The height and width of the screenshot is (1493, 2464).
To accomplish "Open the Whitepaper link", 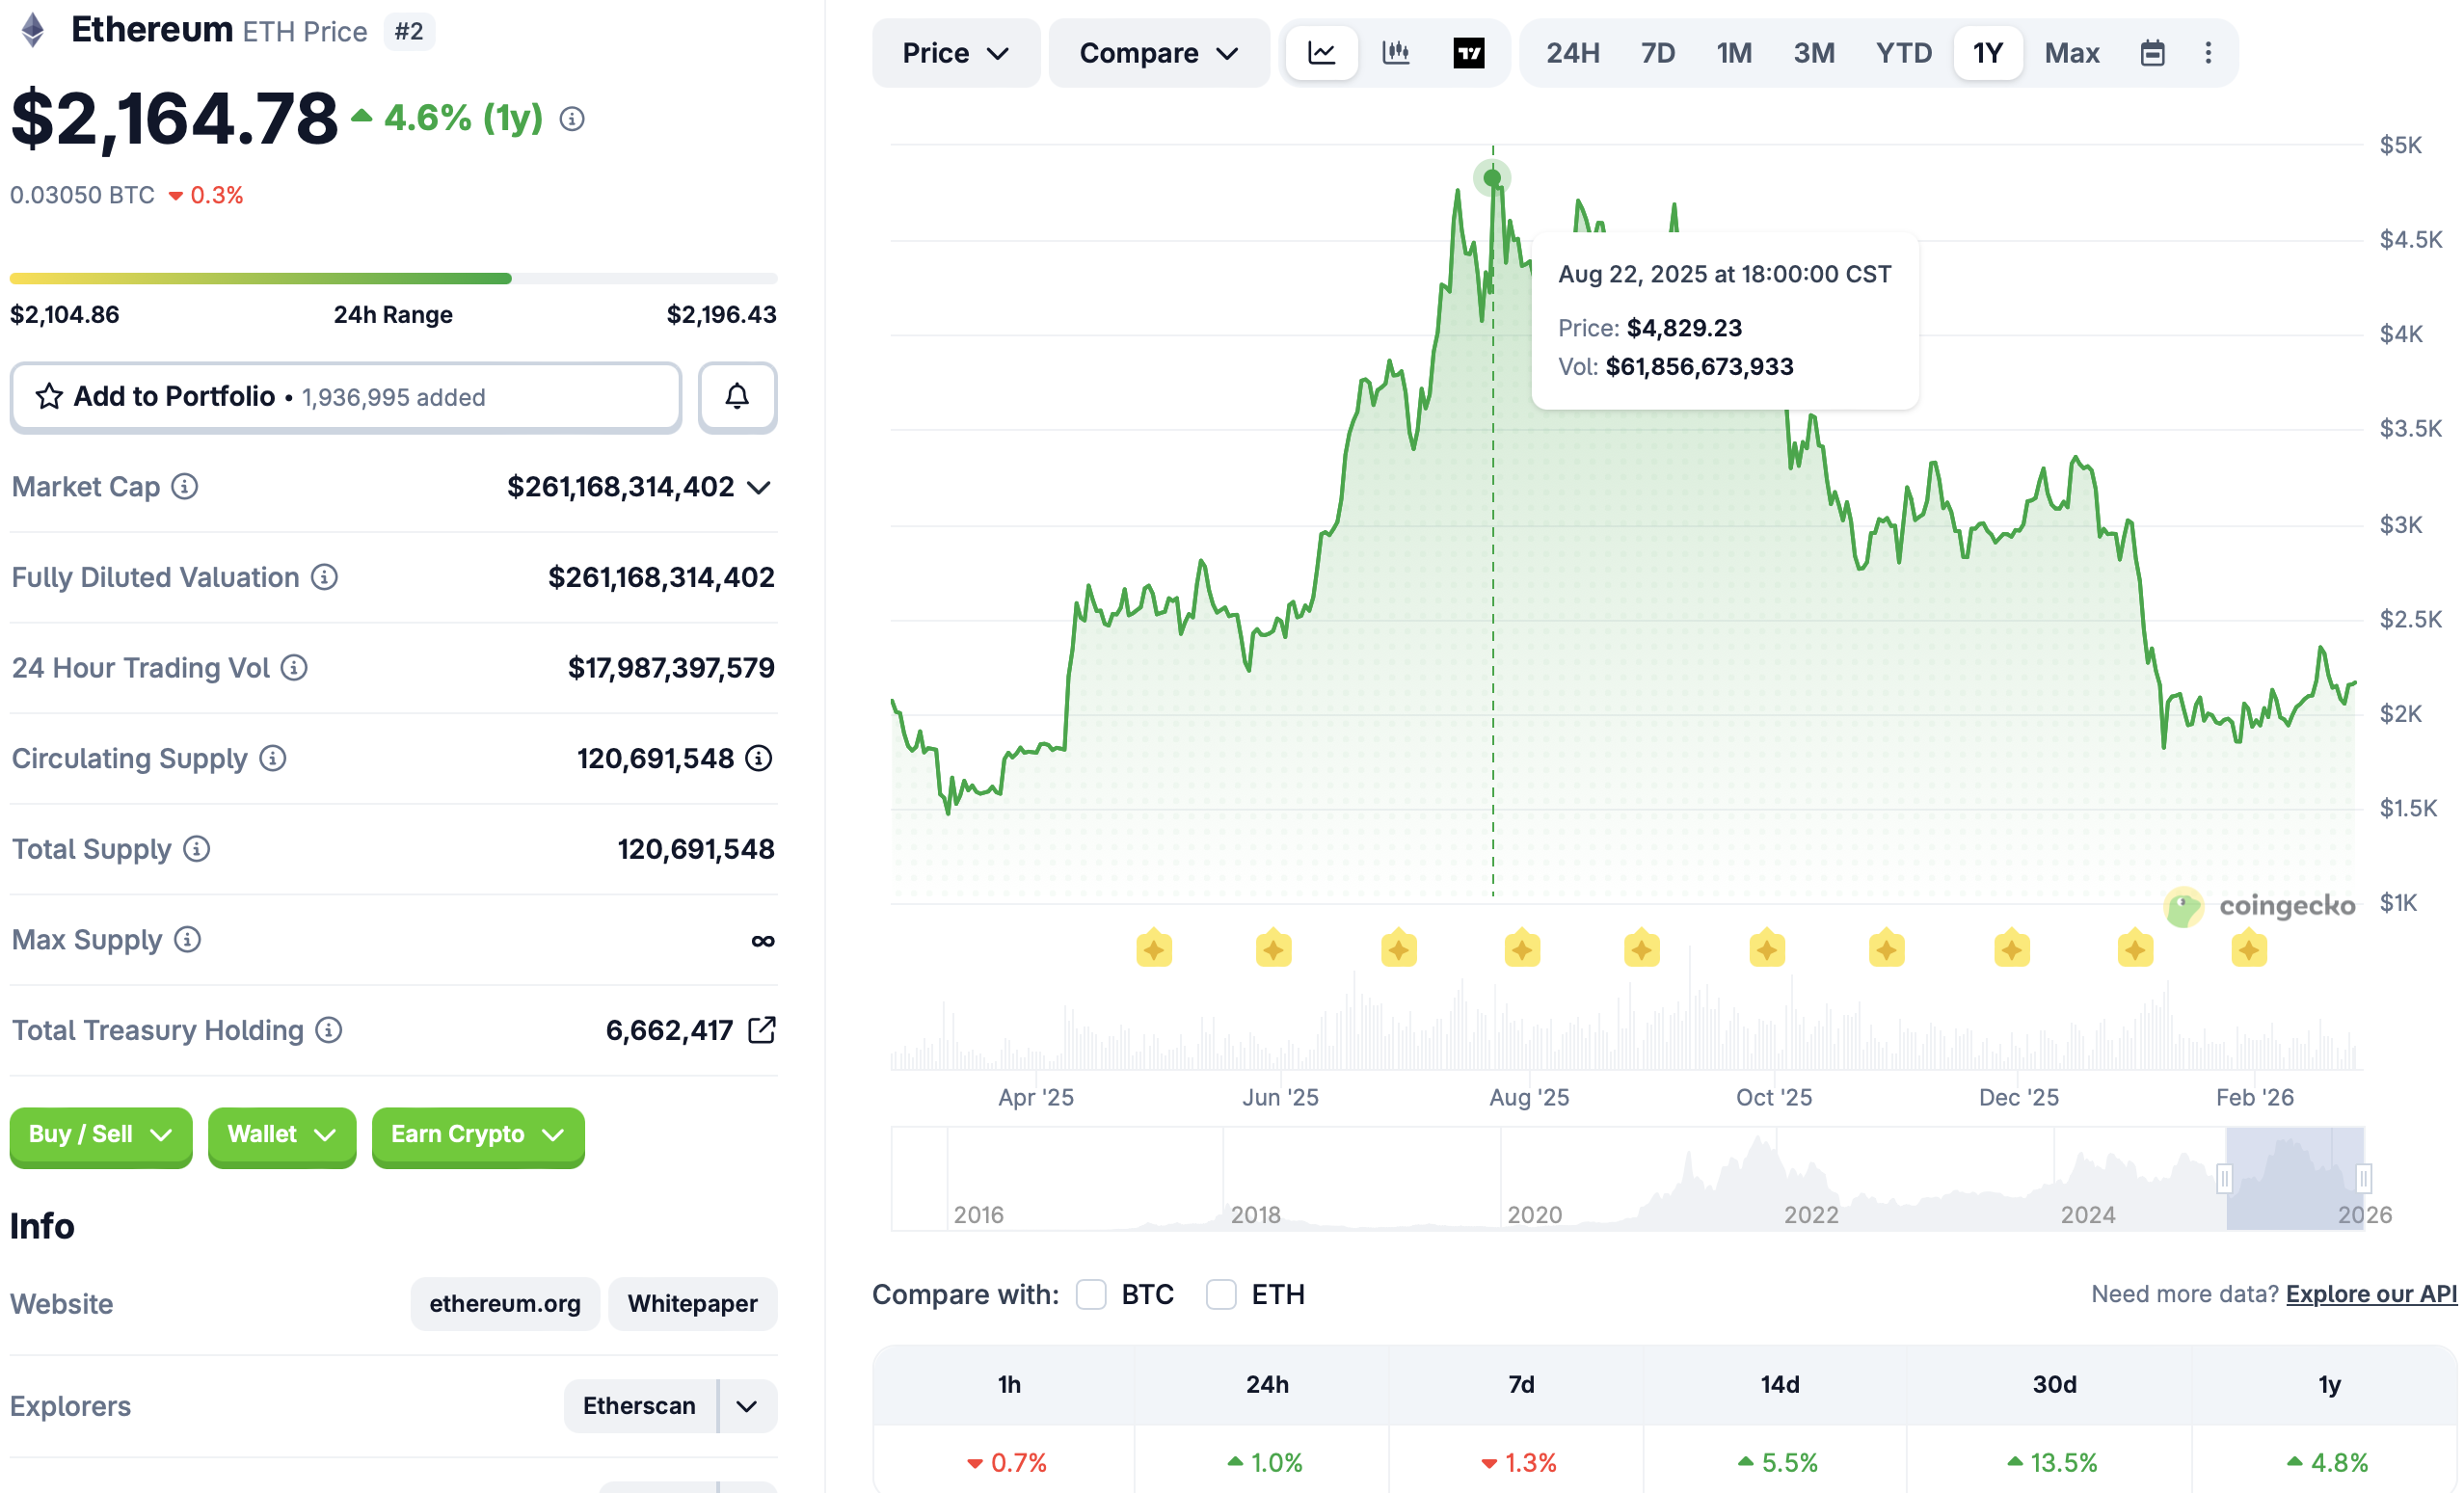I will point(692,1303).
